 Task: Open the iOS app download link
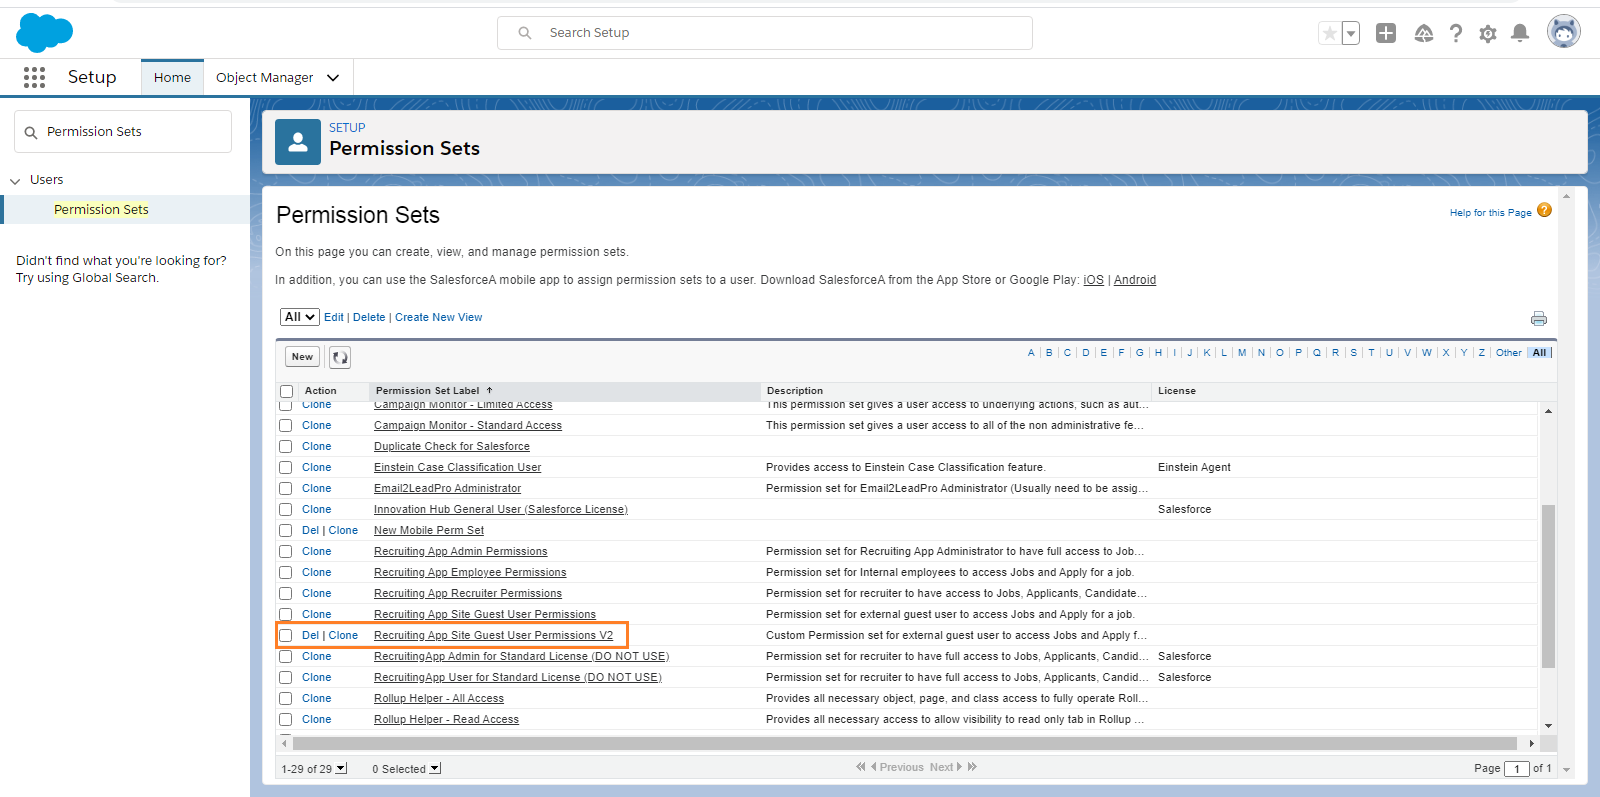click(1094, 280)
